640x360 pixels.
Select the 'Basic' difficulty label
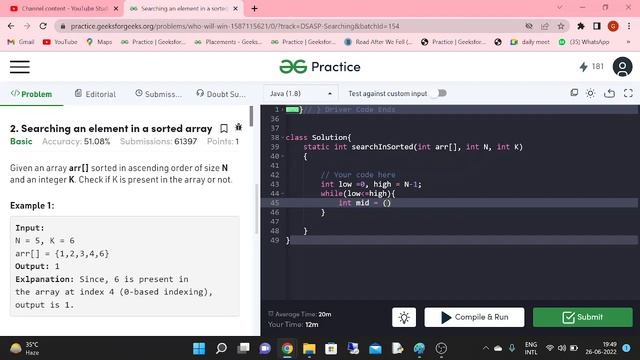point(21,141)
